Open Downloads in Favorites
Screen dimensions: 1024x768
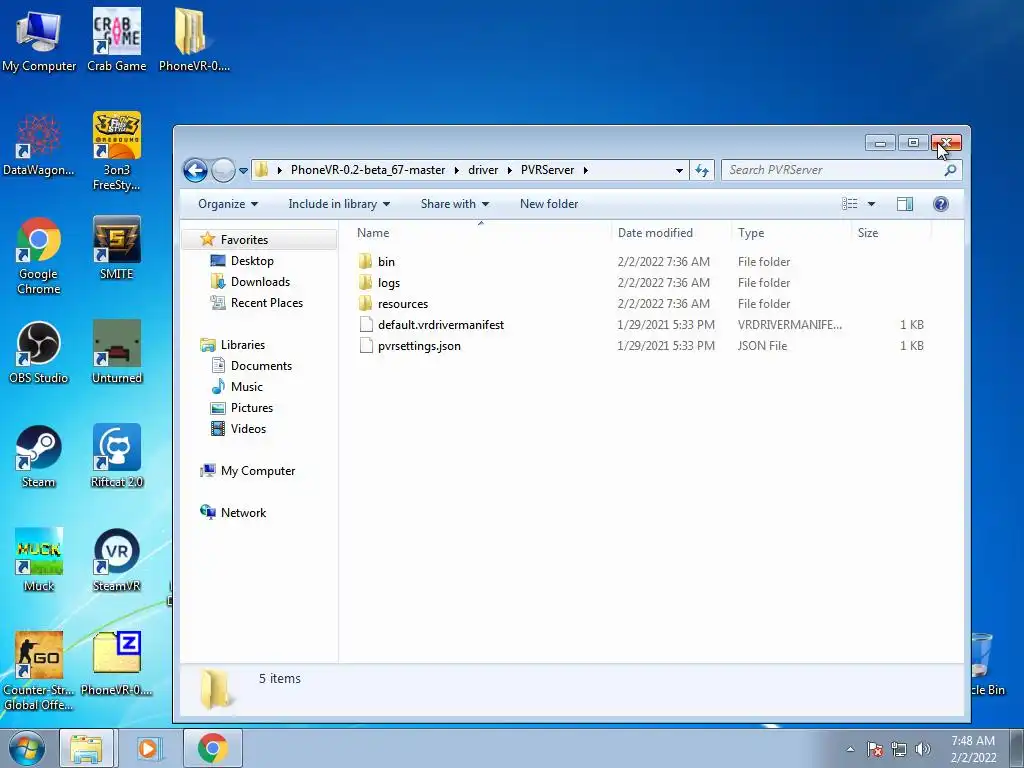pos(260,282)
